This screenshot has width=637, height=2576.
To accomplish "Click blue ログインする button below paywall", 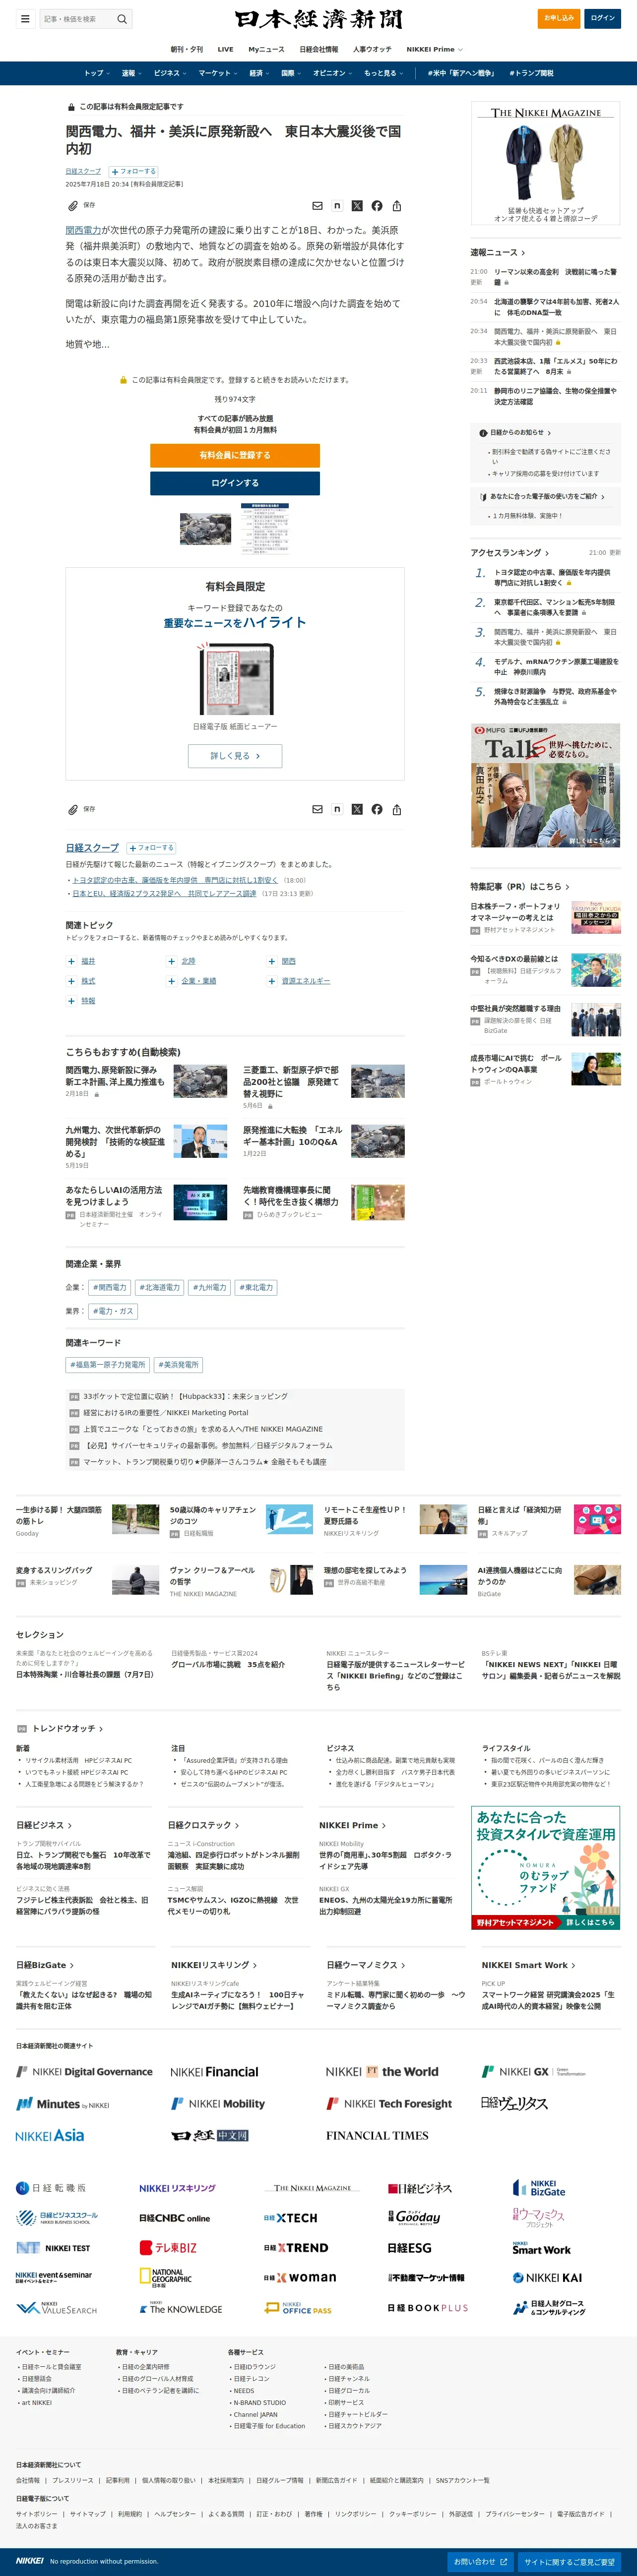I will point(235,483).
